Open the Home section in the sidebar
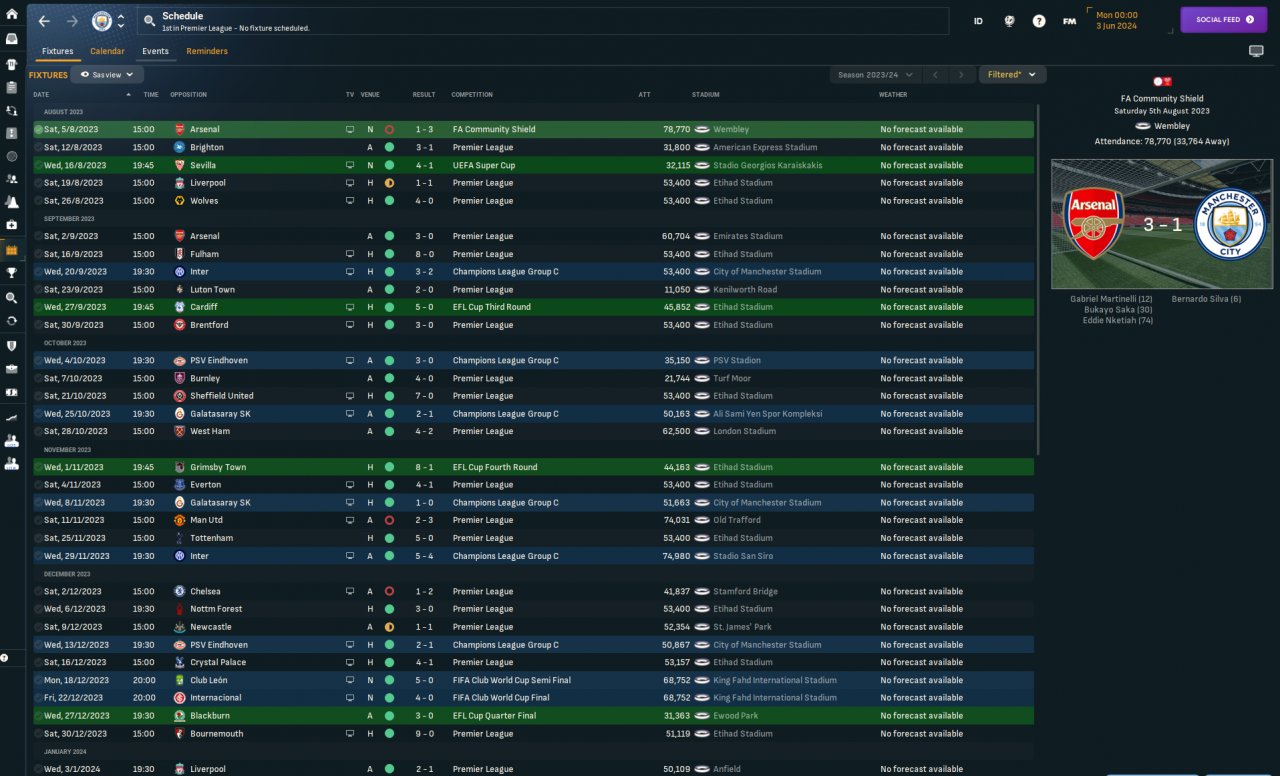This screenshot has height=776, width=1280. pyautogui.click(x=12, y=15)
